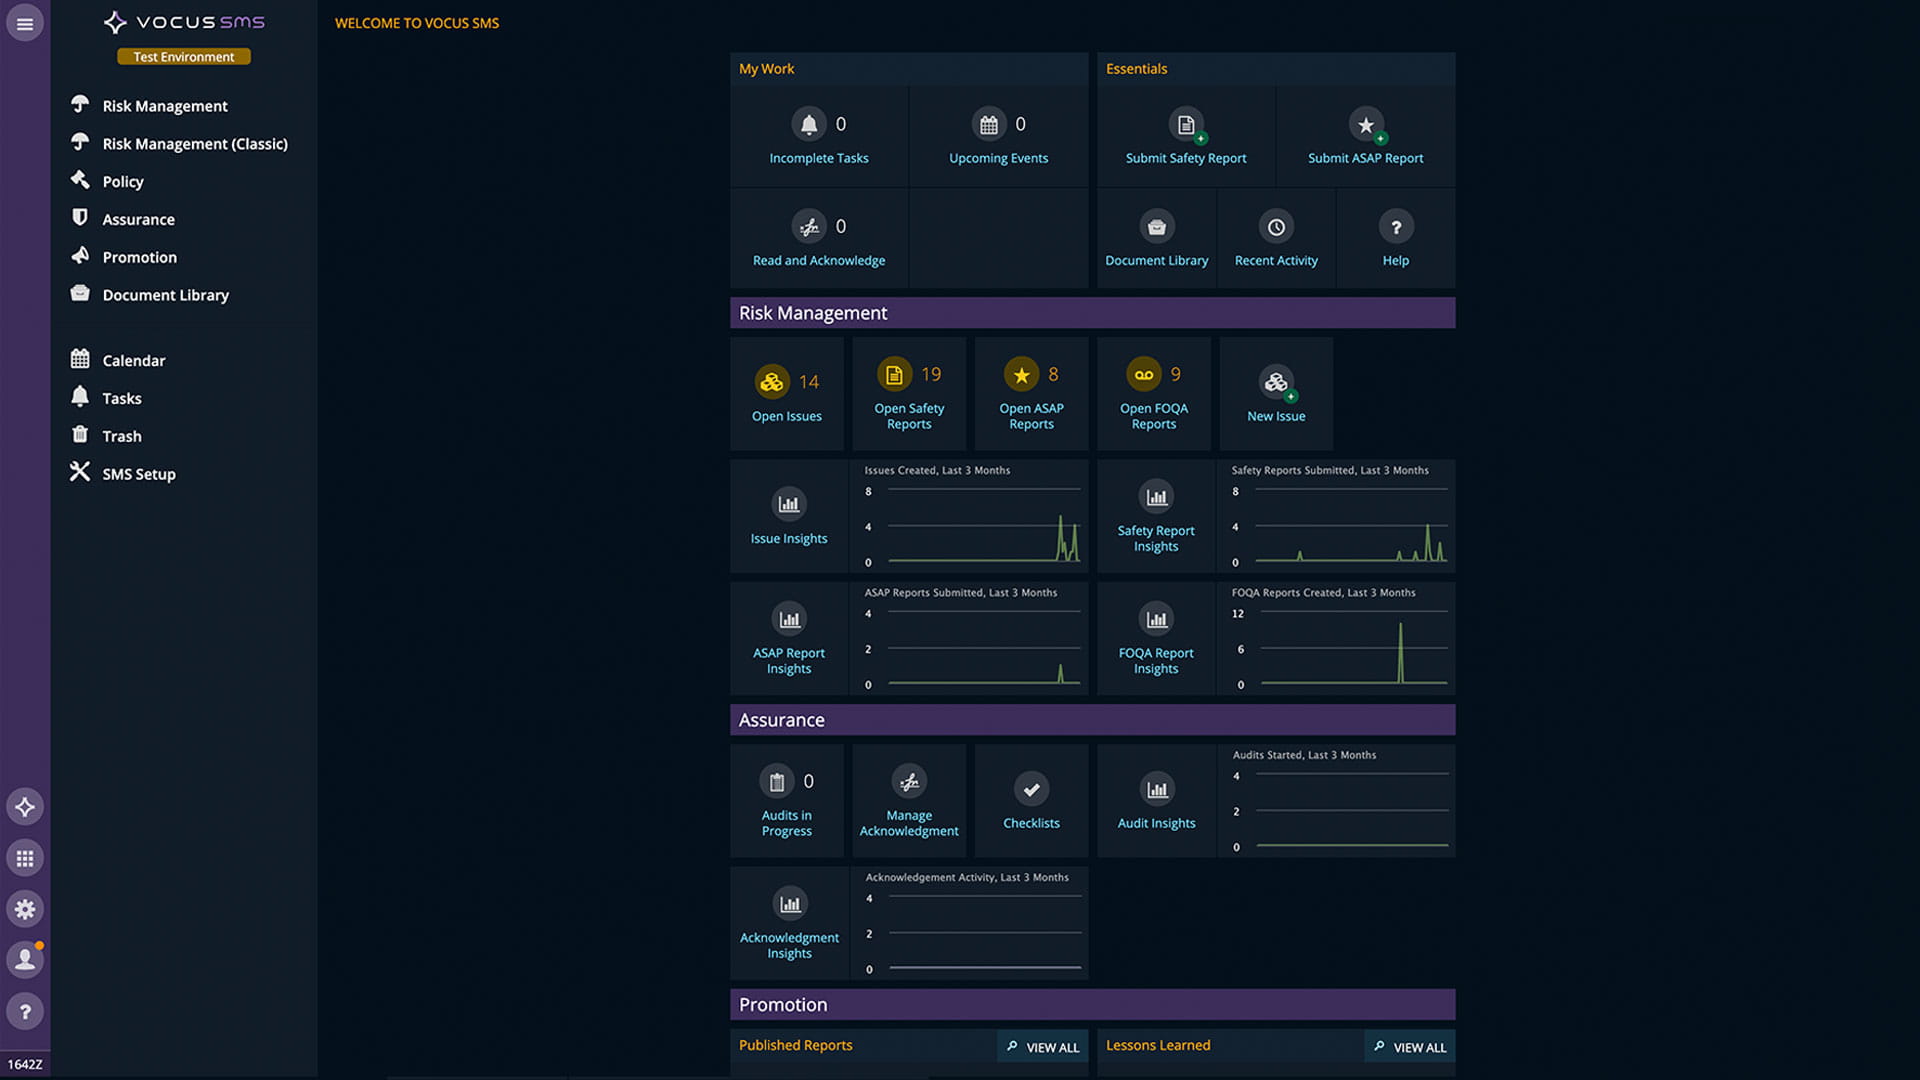This screenshot has height=1080, width=1920.
Task: Open the Recent Activity clock icon
Action: (x=1276, y=227)
